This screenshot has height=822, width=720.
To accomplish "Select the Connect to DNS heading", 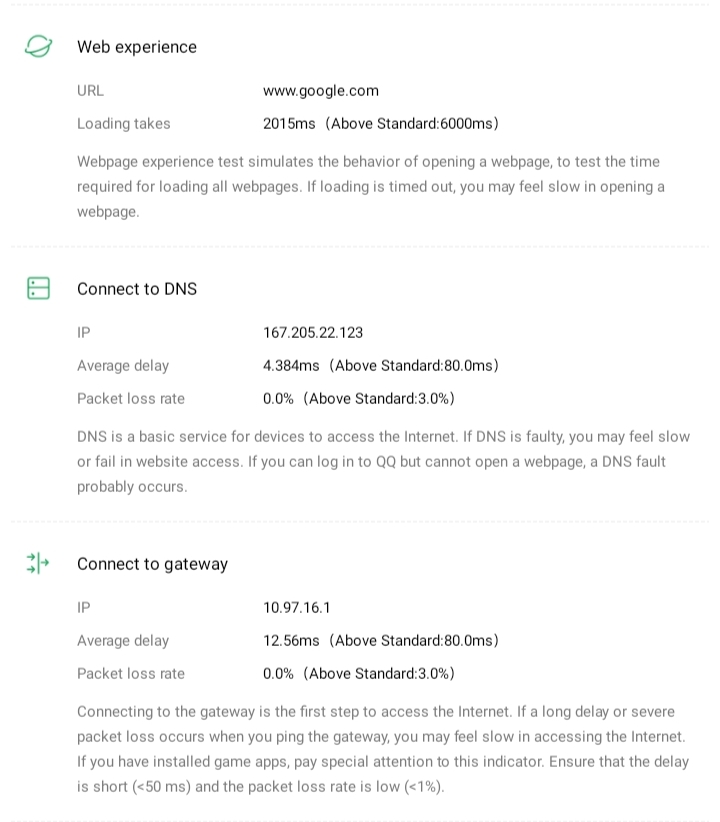I will 137,289.
